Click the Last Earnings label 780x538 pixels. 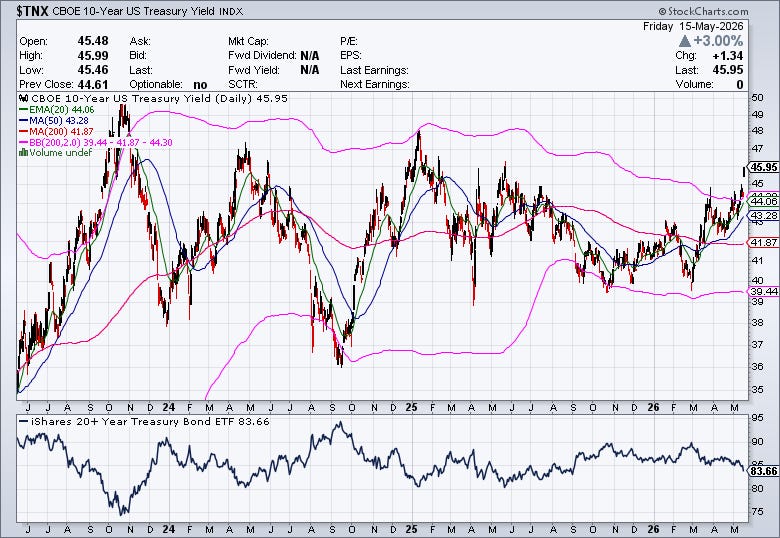374,70
